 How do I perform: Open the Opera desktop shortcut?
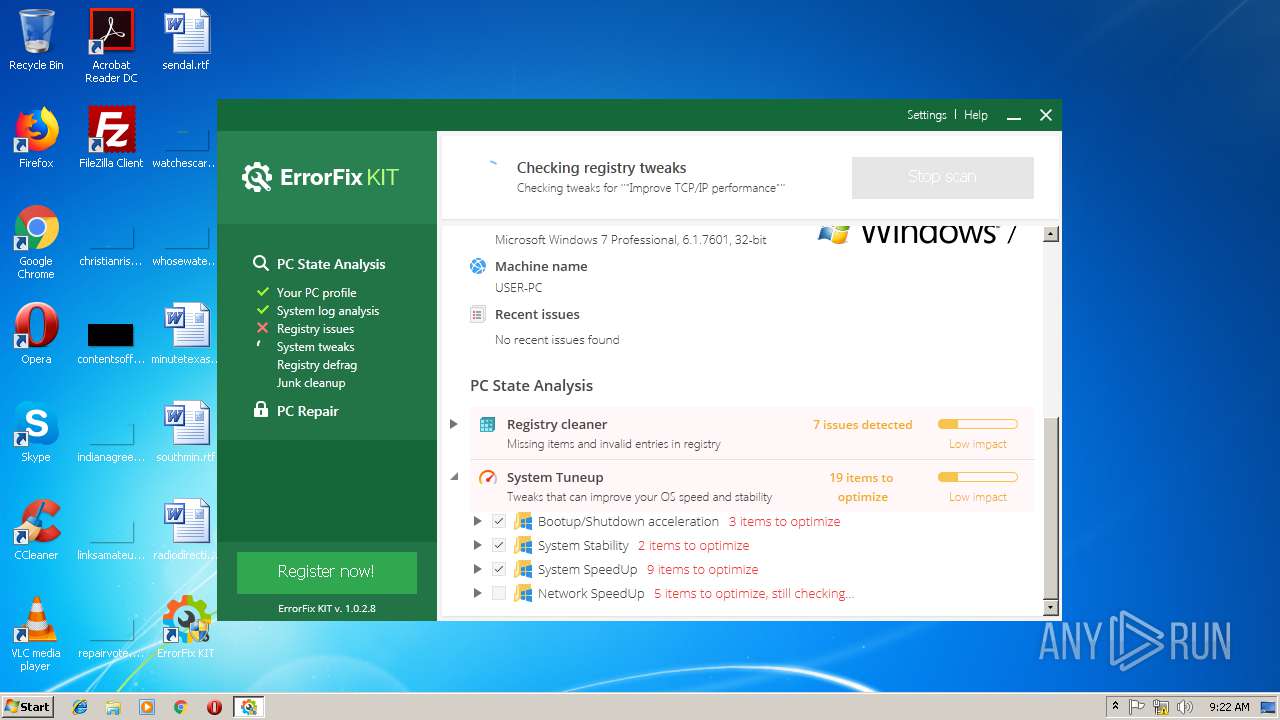[36, 334]
